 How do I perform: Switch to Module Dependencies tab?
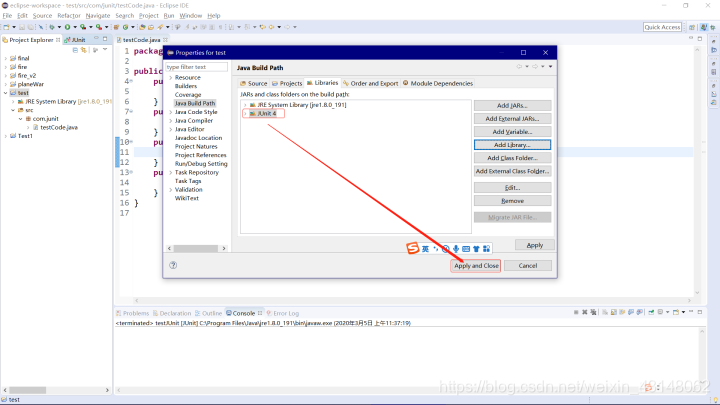pyautogui.click(x=438, y=83)
